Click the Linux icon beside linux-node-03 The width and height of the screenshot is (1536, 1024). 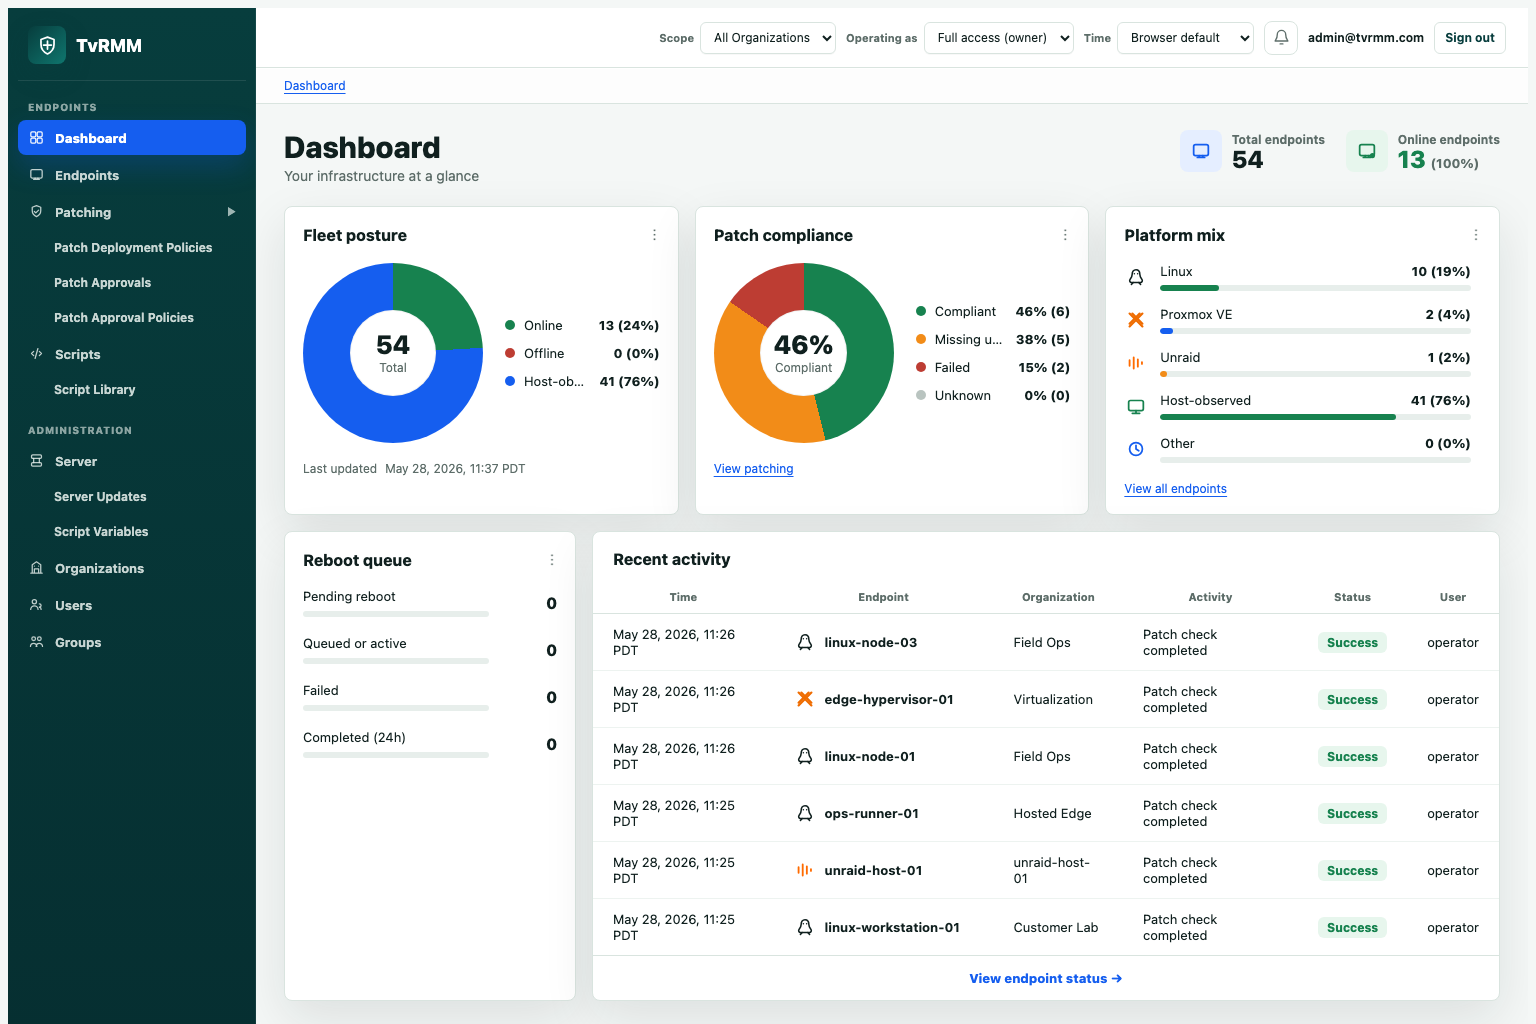(x=805, y=642)
